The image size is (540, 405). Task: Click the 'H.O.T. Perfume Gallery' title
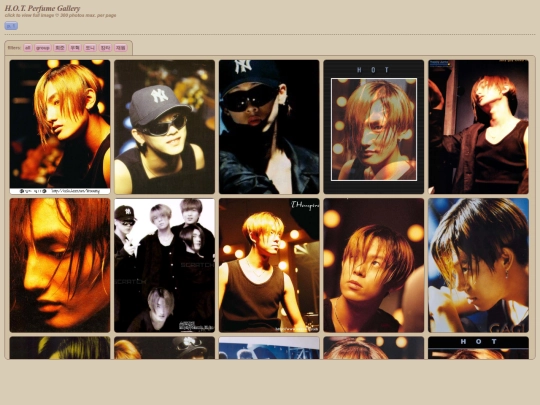point(42,8)
